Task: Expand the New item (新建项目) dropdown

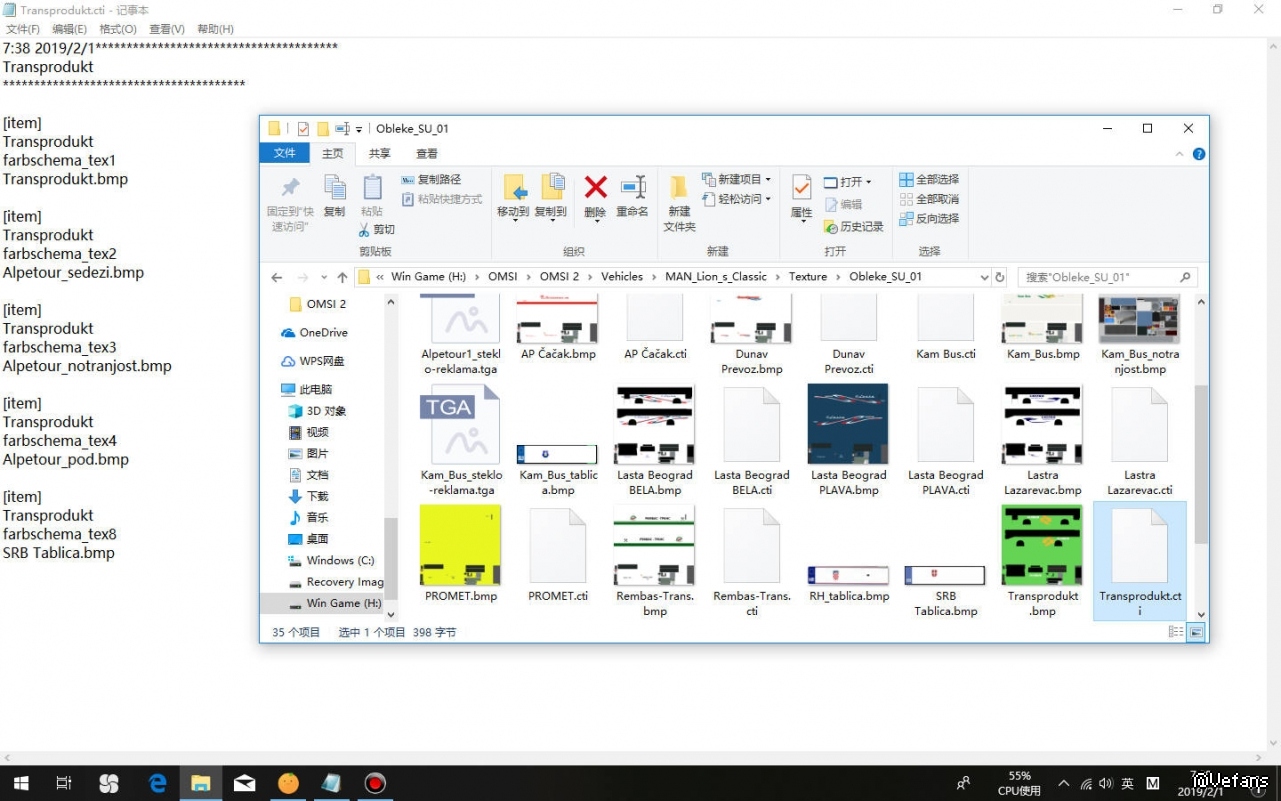Action: click(737, 179)
